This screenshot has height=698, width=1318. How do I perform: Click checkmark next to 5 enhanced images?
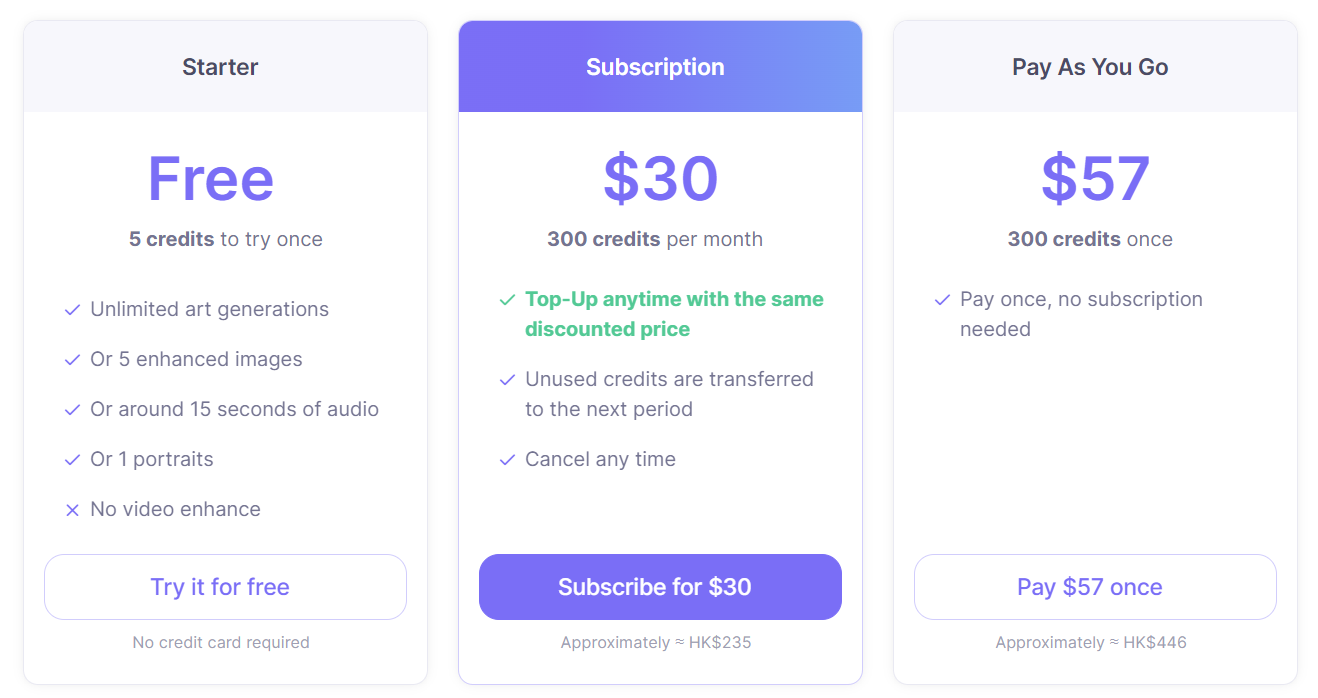click(72, 360)
